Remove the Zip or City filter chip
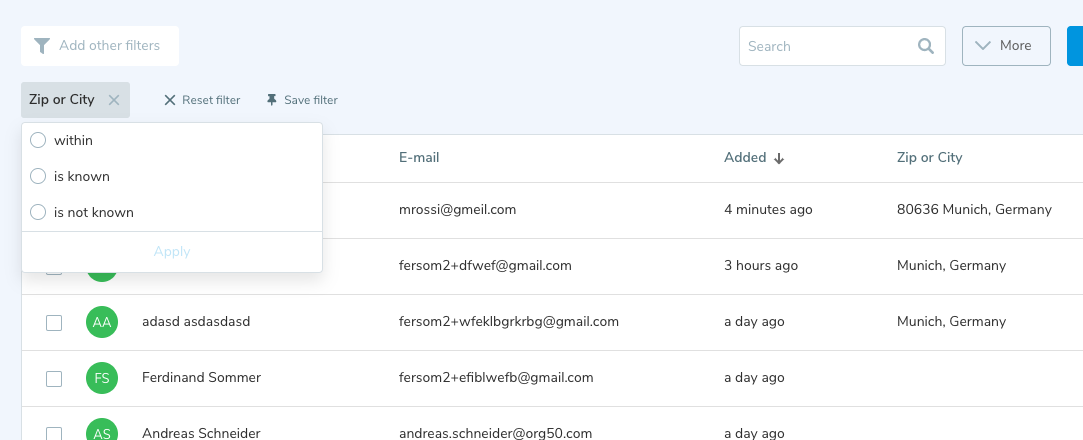Image resolution: width=1083 pixels, height=440 pixels. tap(114, 100)
